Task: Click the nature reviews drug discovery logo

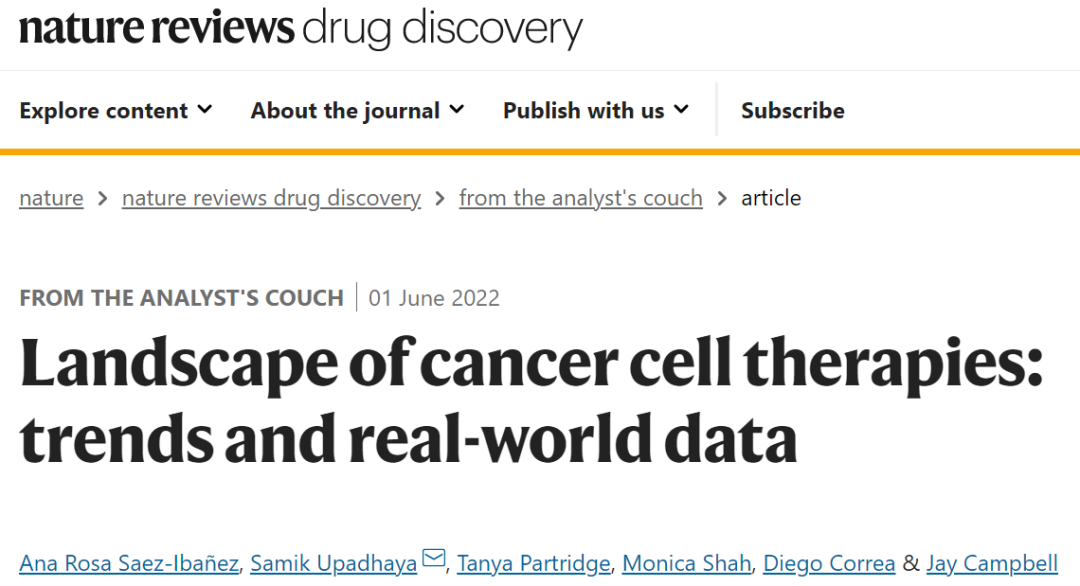Action: (301, 28)
